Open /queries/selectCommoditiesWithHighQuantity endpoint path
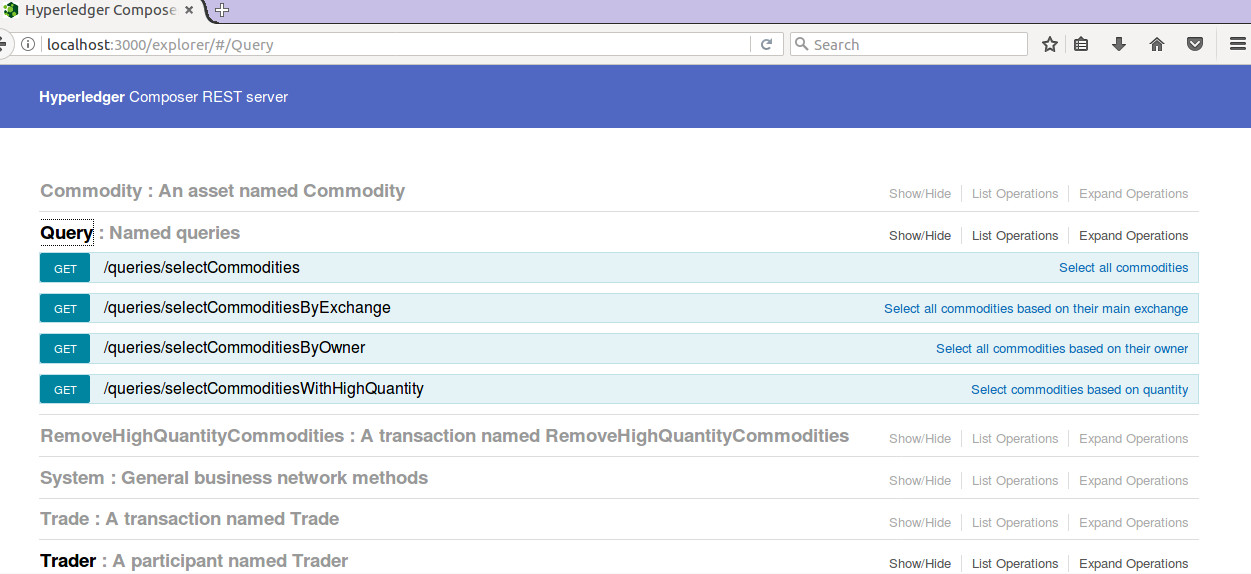 pos(264,389)
